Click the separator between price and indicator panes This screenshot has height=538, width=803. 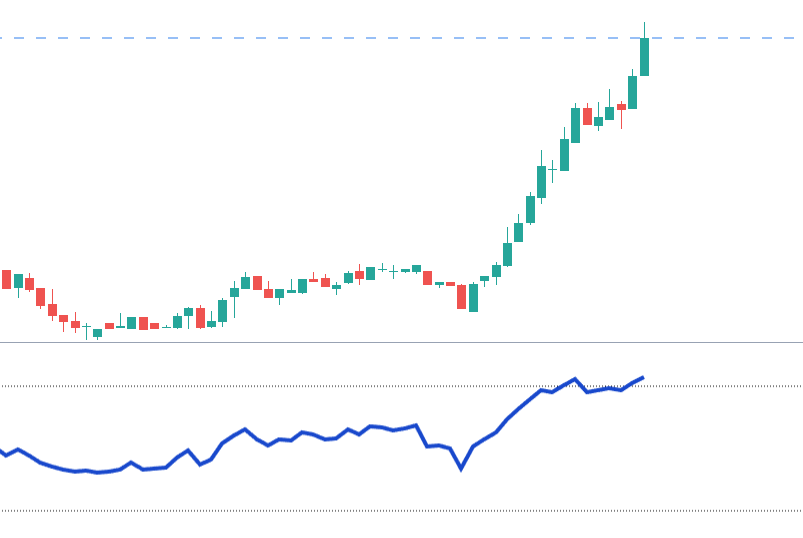point(400,342)
